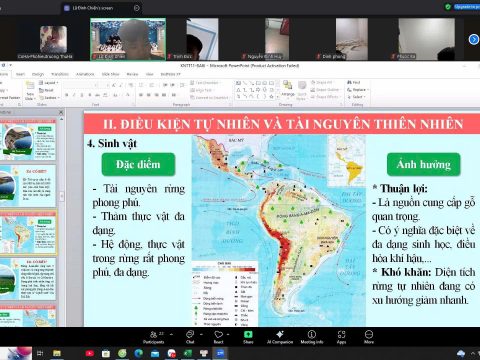Click the South America map image
This screenshot has width=480, height=360.
[x=279, y=231]
